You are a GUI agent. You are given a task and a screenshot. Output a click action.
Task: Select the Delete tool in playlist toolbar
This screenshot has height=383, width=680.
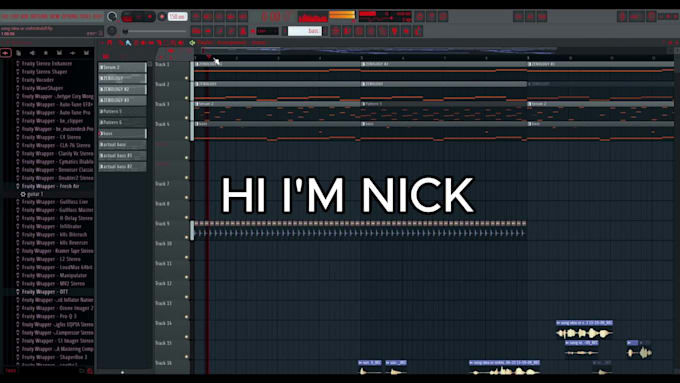[136, 43]
